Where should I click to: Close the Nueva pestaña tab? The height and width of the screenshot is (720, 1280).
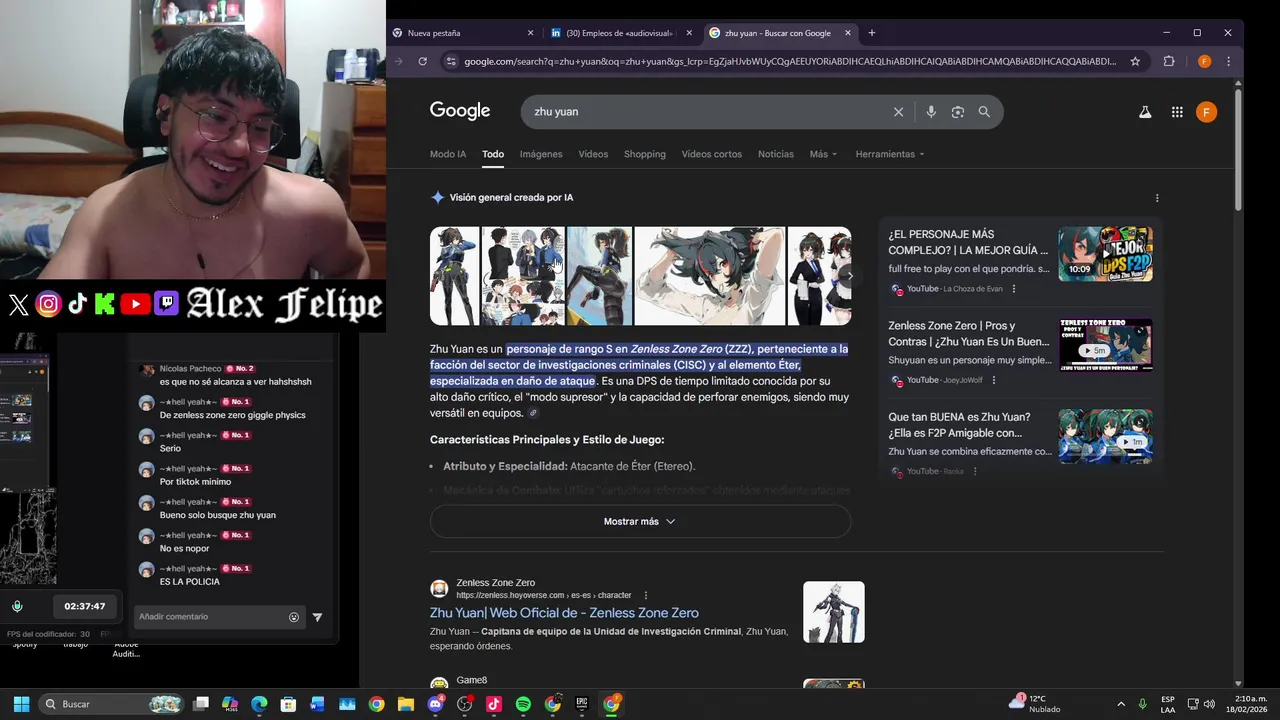coord(531,33)
